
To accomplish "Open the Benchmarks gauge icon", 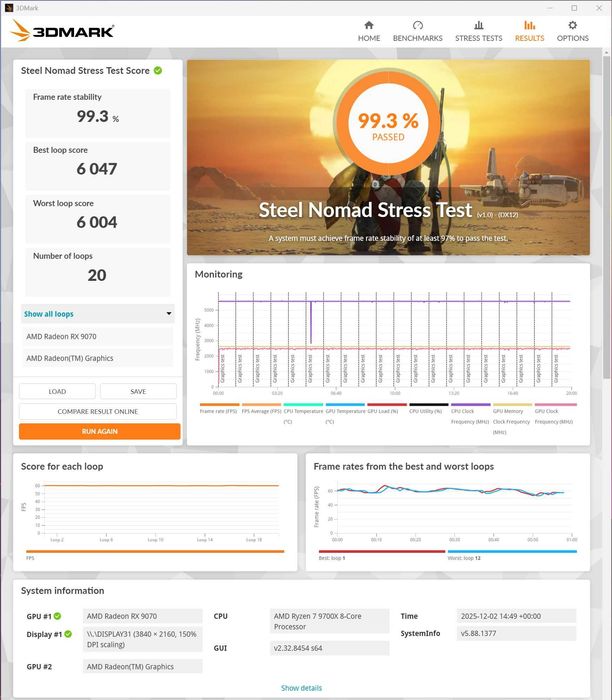I will (417, 25).
